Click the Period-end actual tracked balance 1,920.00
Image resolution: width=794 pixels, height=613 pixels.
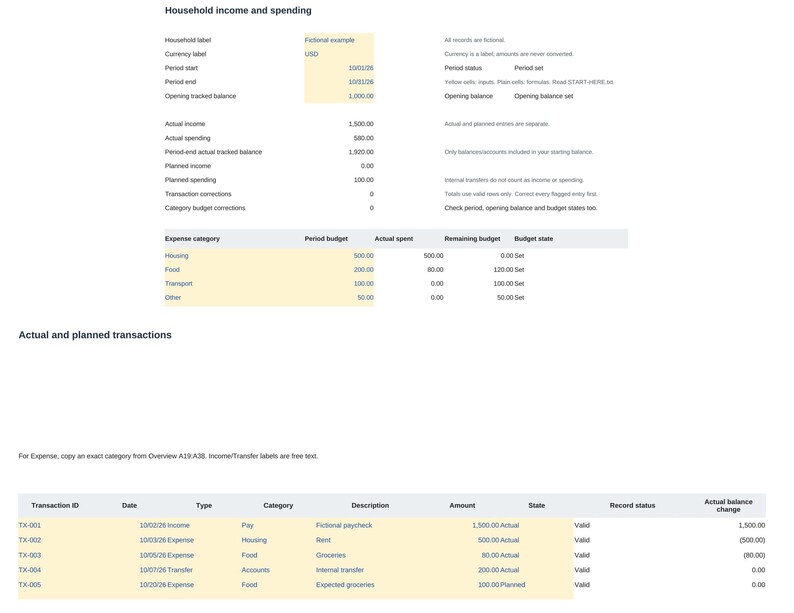pyautogui.click(x=361, y=152)
